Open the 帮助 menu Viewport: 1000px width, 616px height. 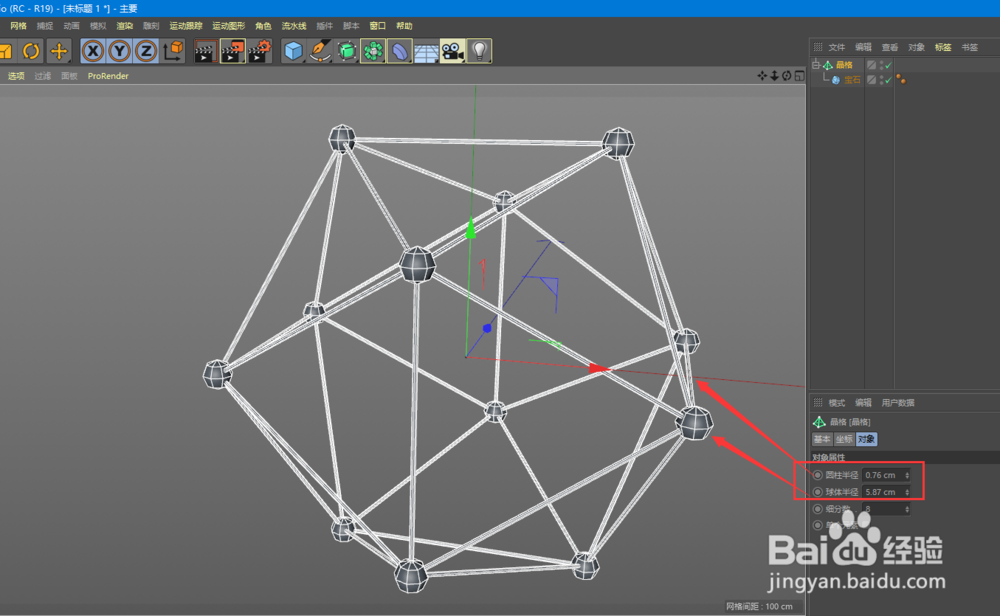point(404,26)
